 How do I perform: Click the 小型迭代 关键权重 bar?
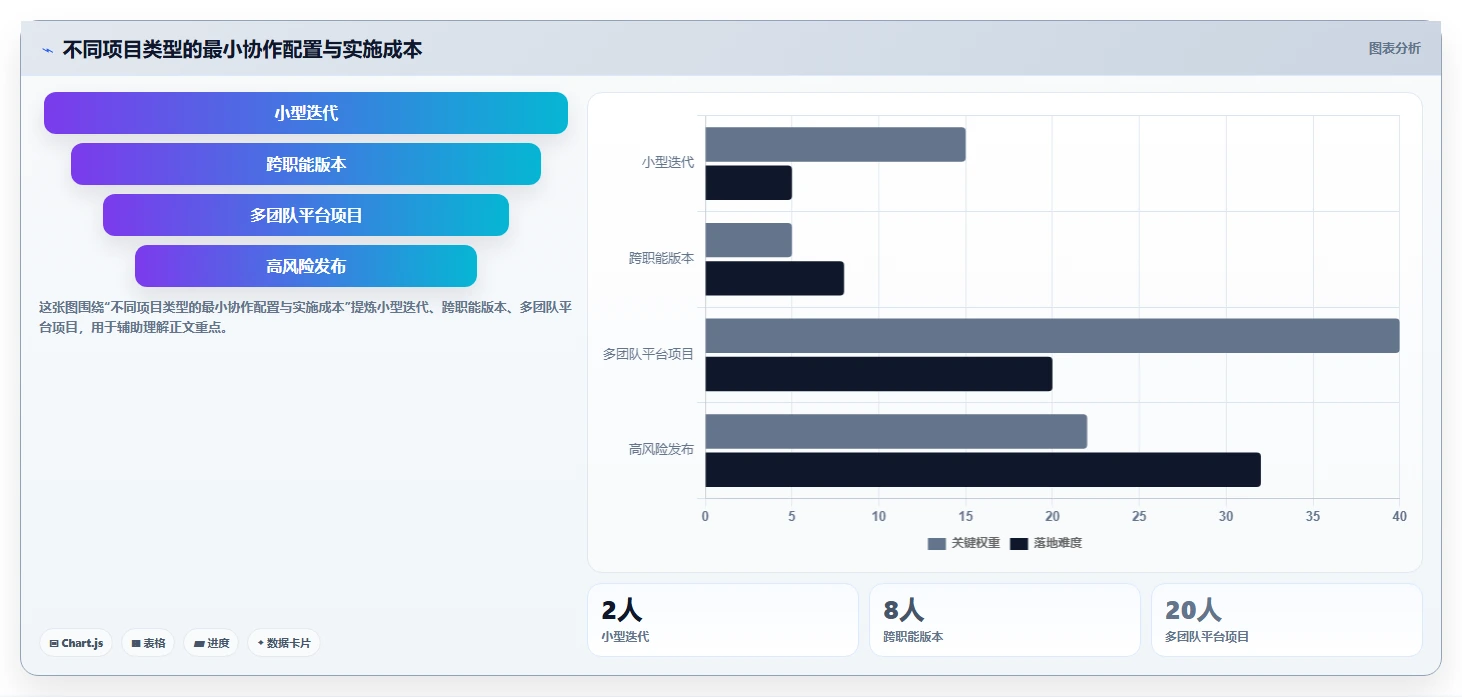coord(835,144)
